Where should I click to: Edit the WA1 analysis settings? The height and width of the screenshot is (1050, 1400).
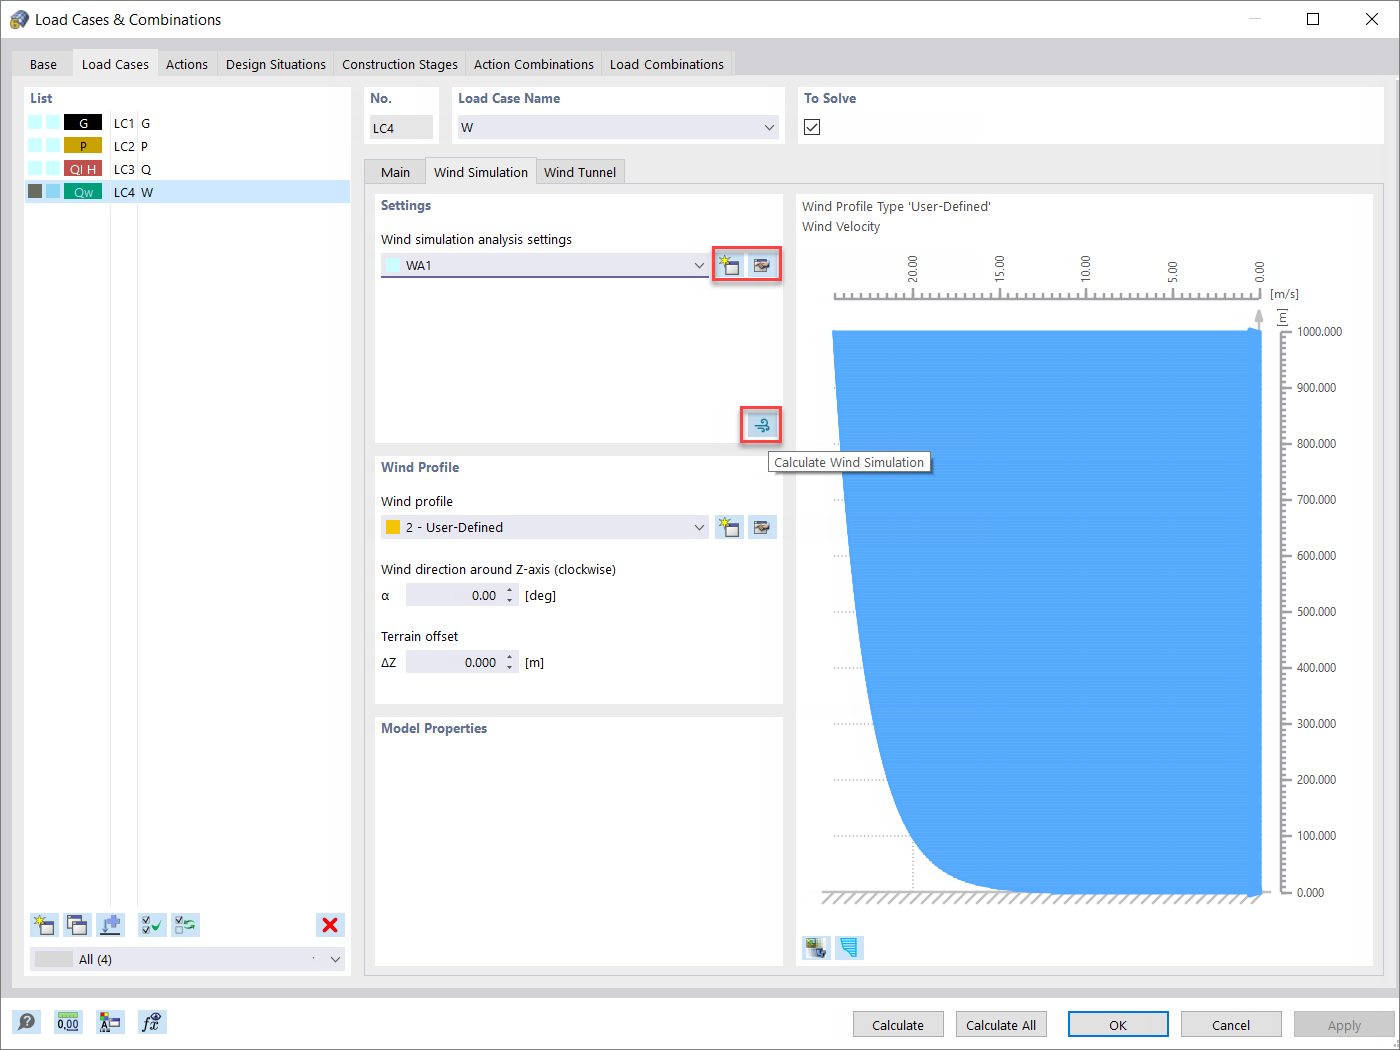[x=762, y=264]
